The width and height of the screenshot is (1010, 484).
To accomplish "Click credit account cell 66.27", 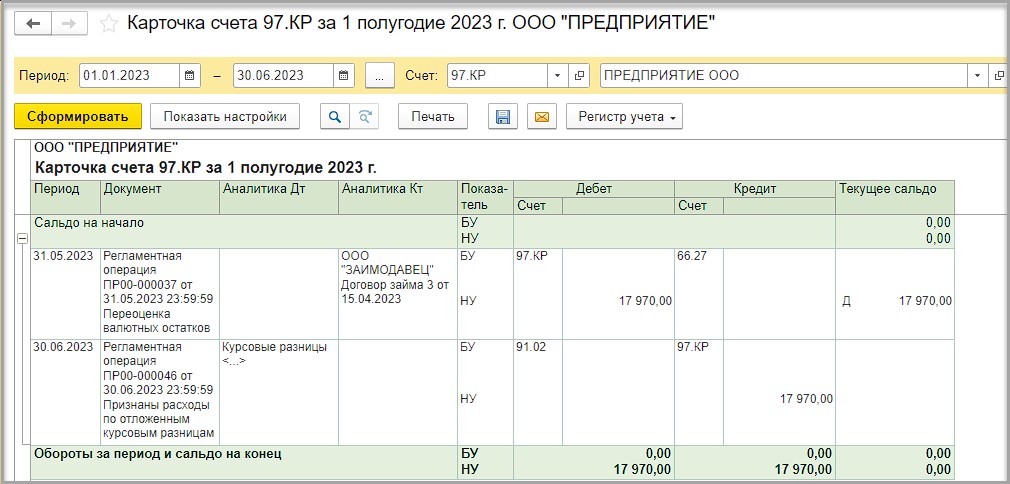I will click(699, 294).
